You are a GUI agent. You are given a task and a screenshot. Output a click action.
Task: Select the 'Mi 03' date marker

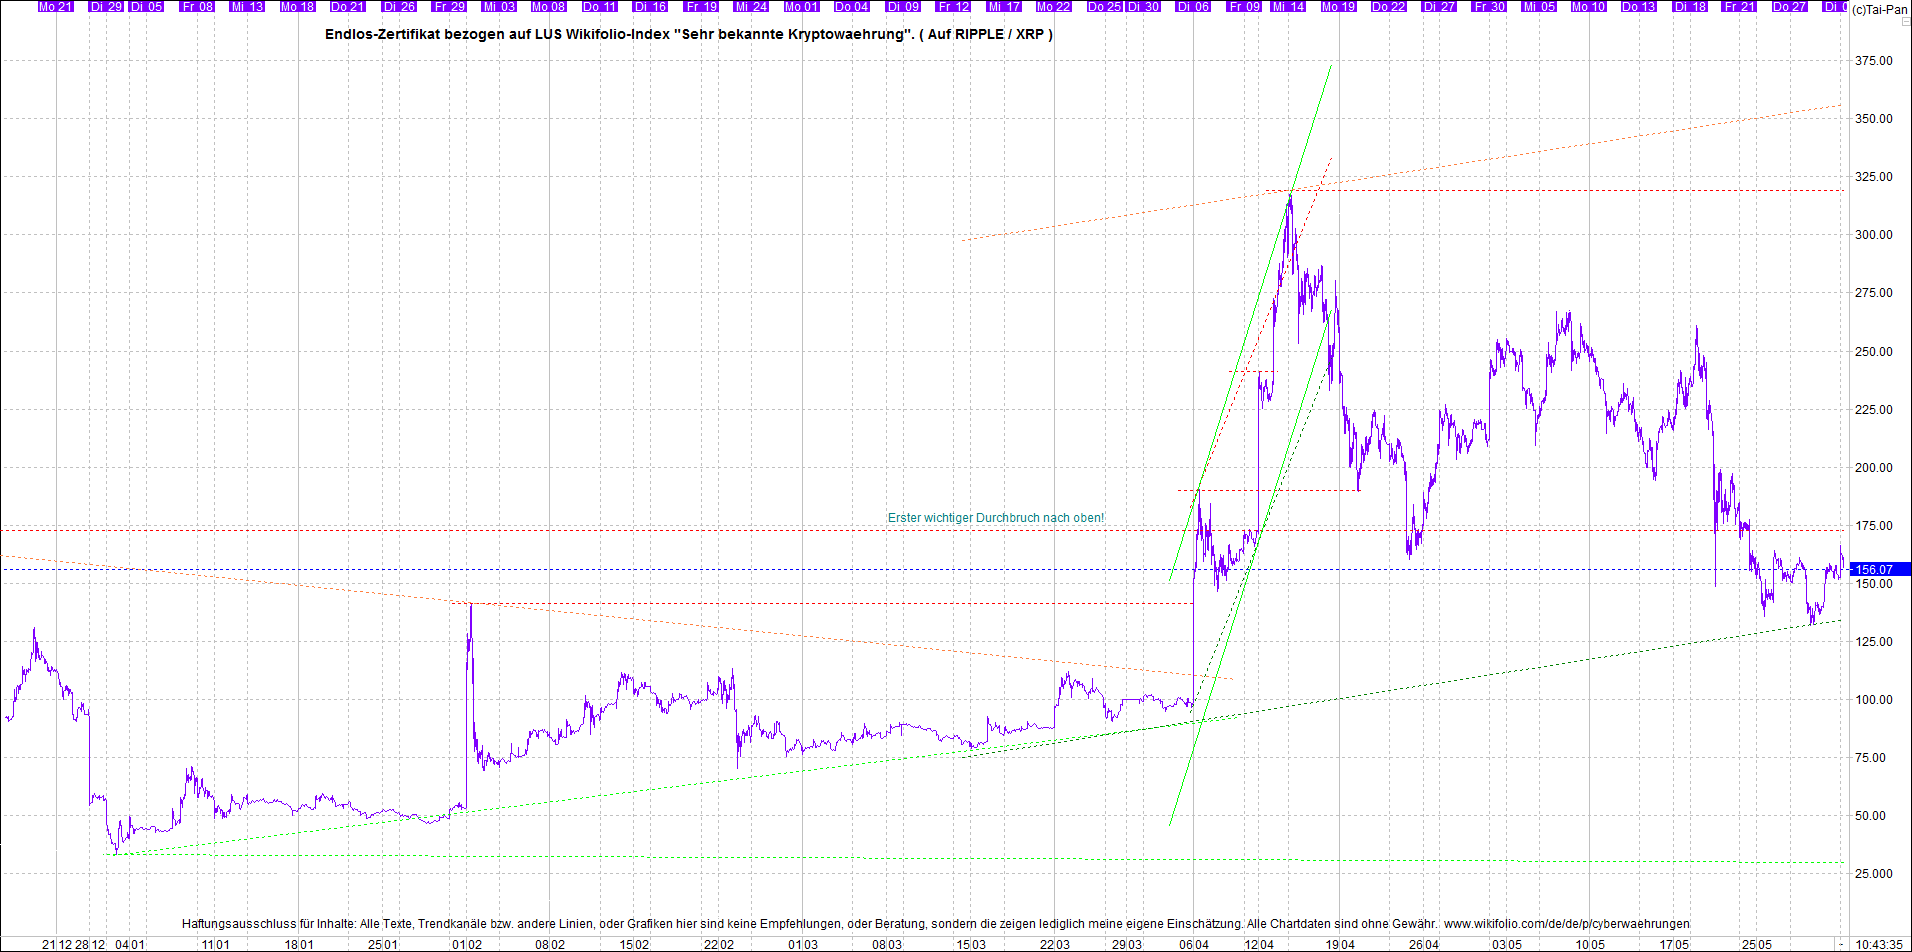coord(499,6)
